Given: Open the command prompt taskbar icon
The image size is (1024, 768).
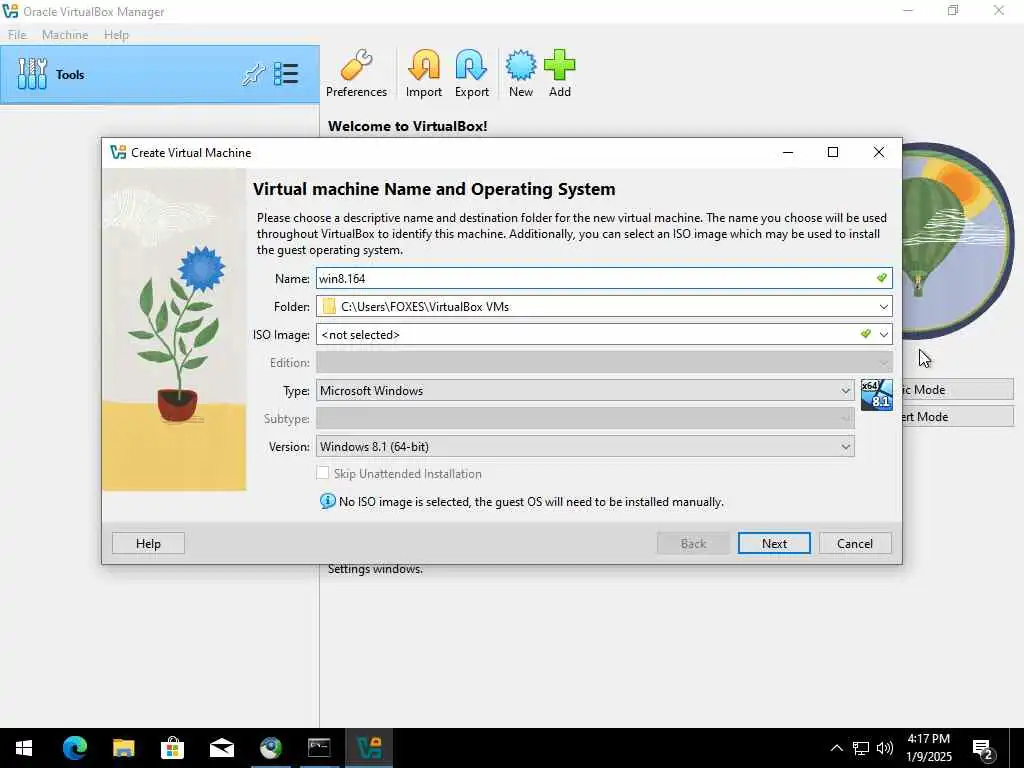Looking at the screenshot, I should 319,748.
